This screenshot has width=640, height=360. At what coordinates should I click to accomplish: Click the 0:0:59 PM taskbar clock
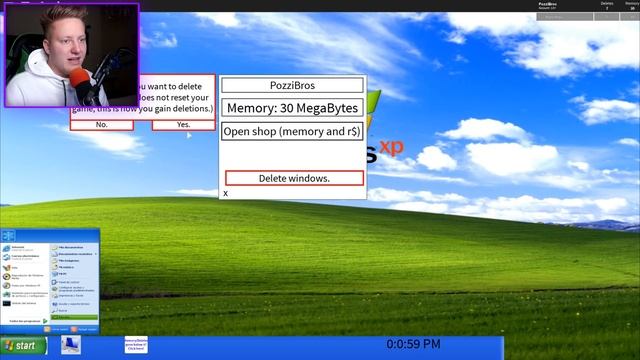[x=413, y=344]
